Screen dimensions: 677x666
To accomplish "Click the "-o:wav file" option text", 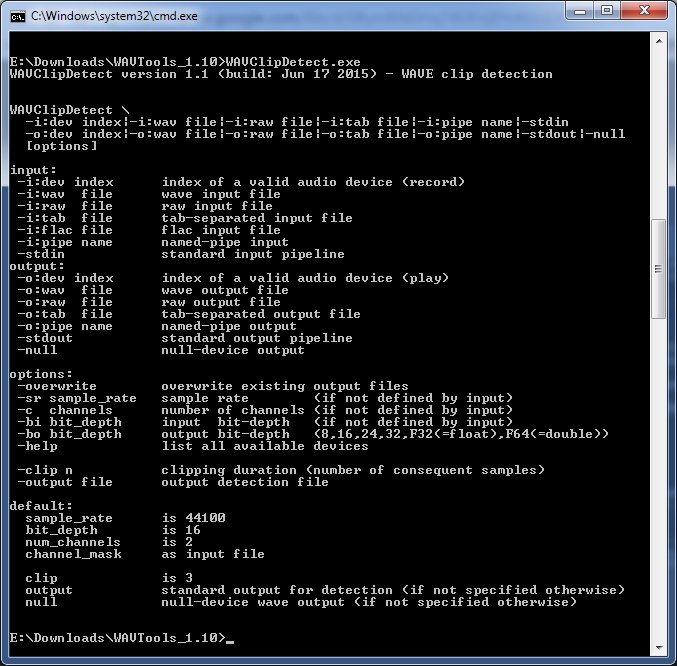I will pyautogui.click(x=66, y=290).
